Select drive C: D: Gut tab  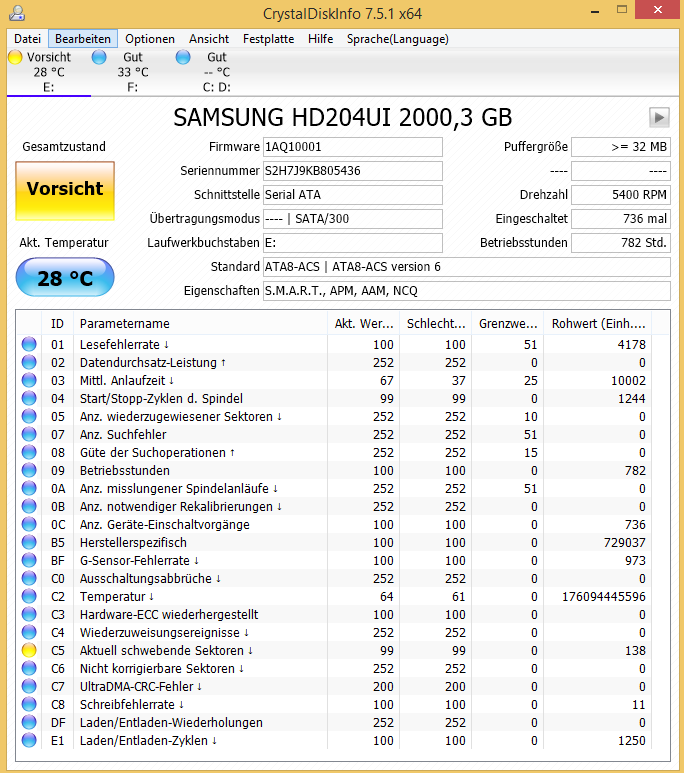coord(216,72)
